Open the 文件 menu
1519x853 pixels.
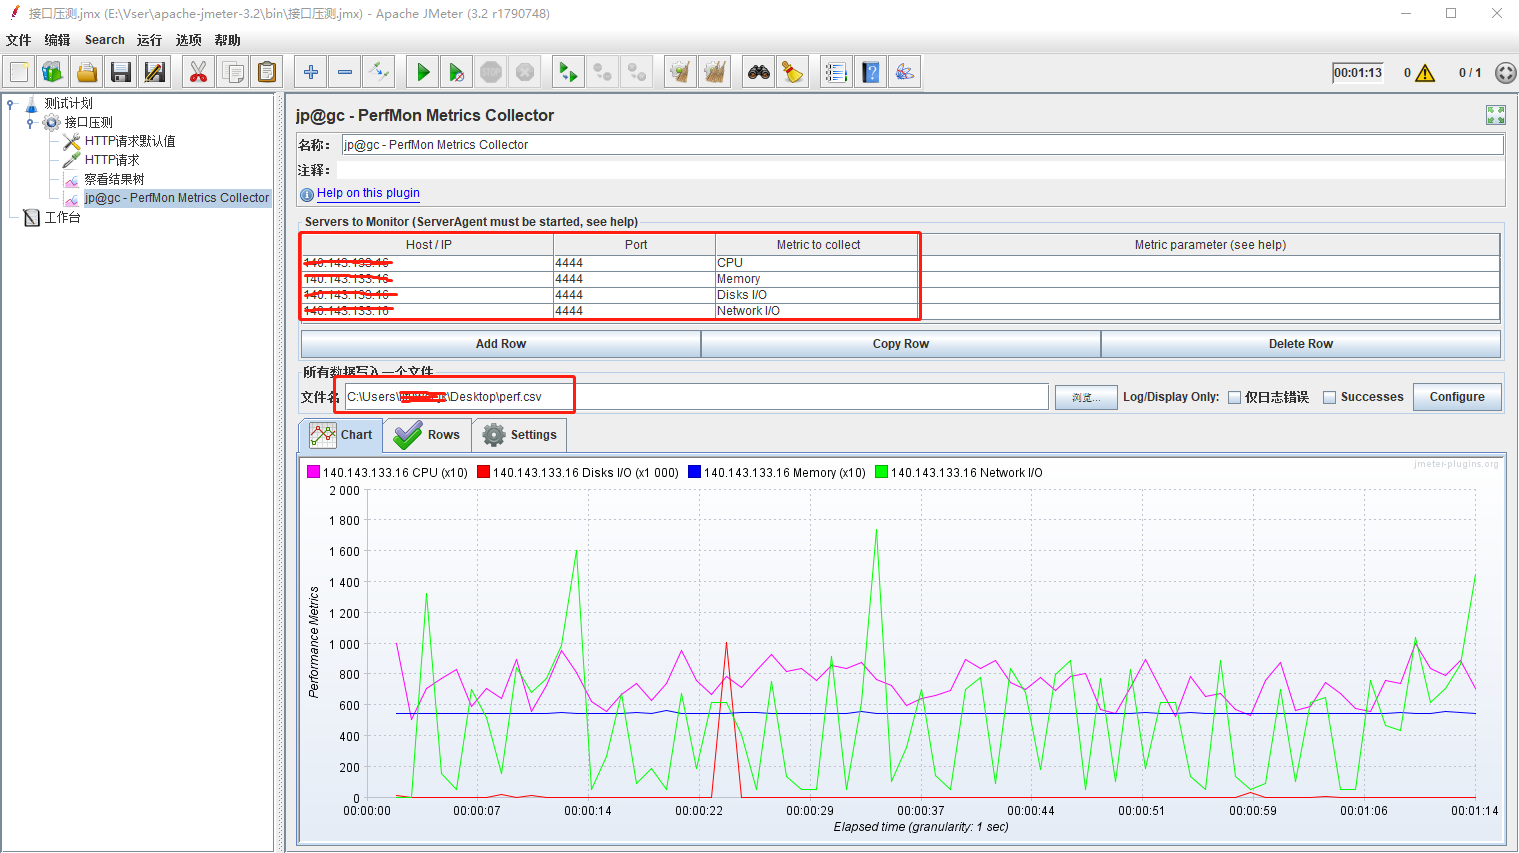[x=18, y=40]
